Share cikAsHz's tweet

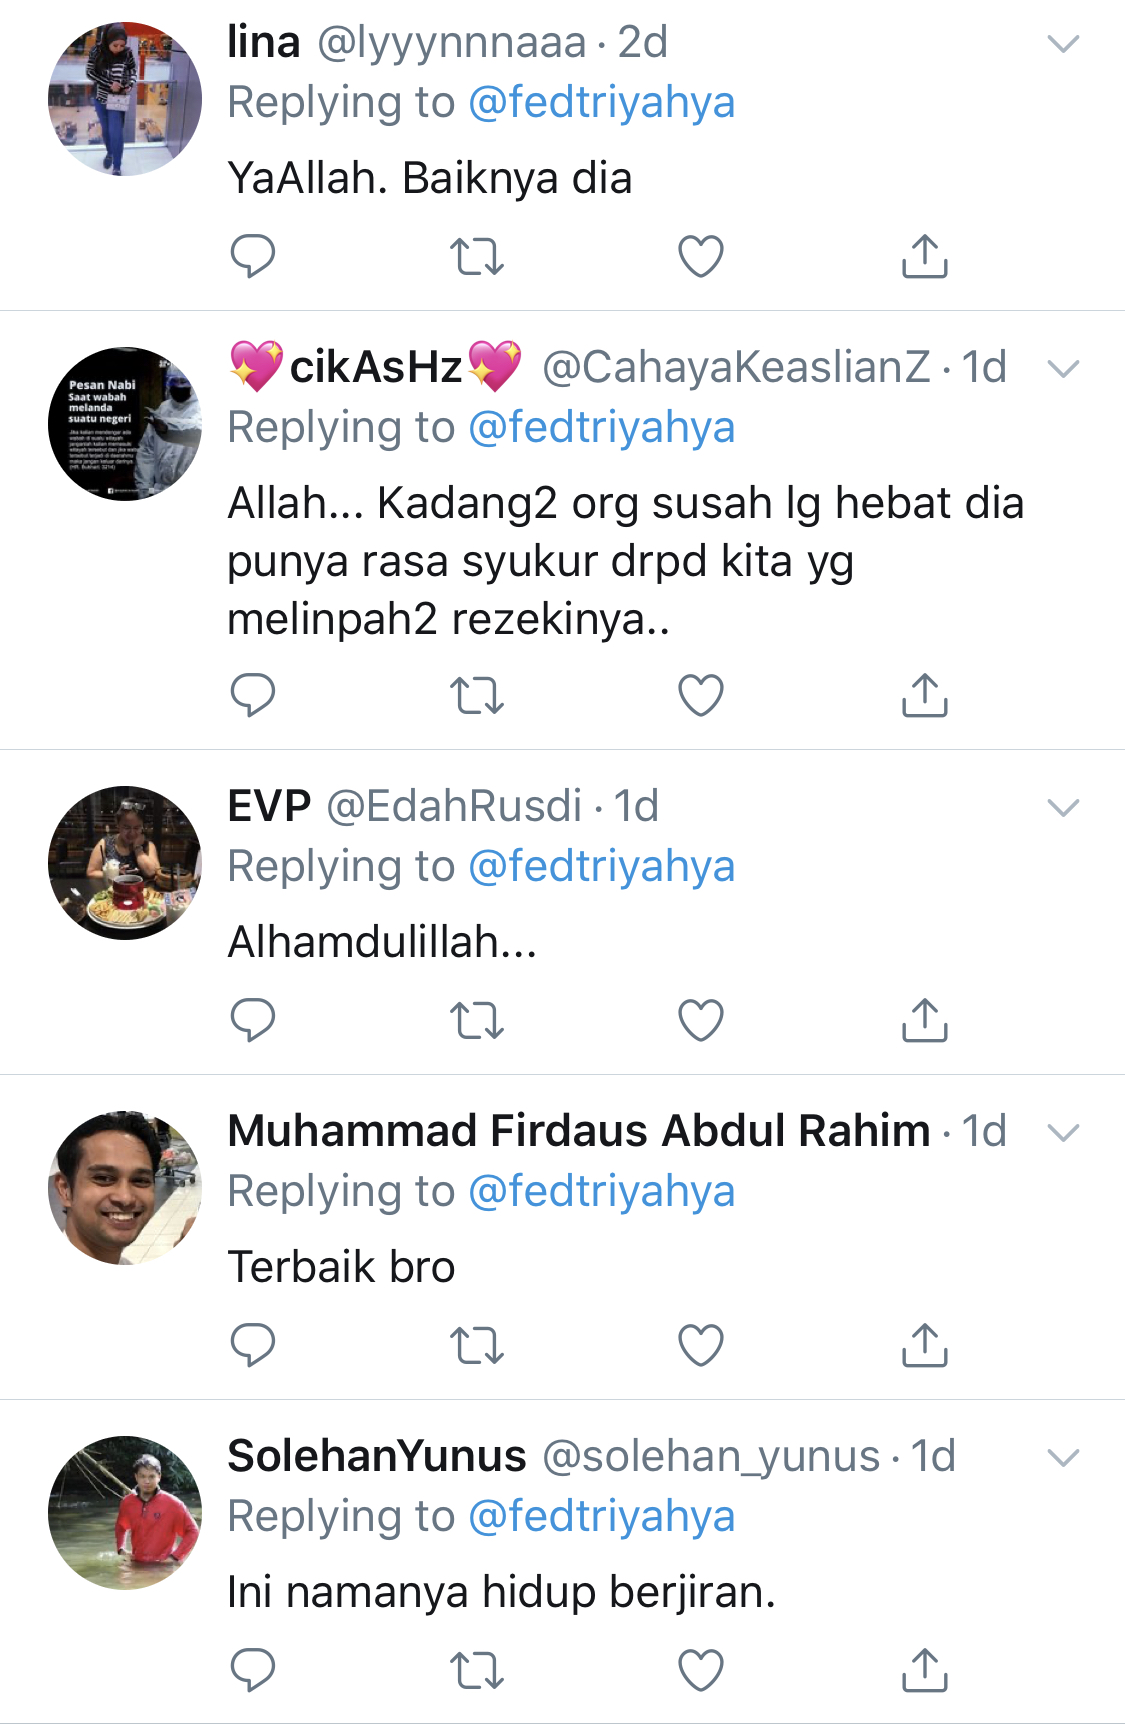click(924, 695)
